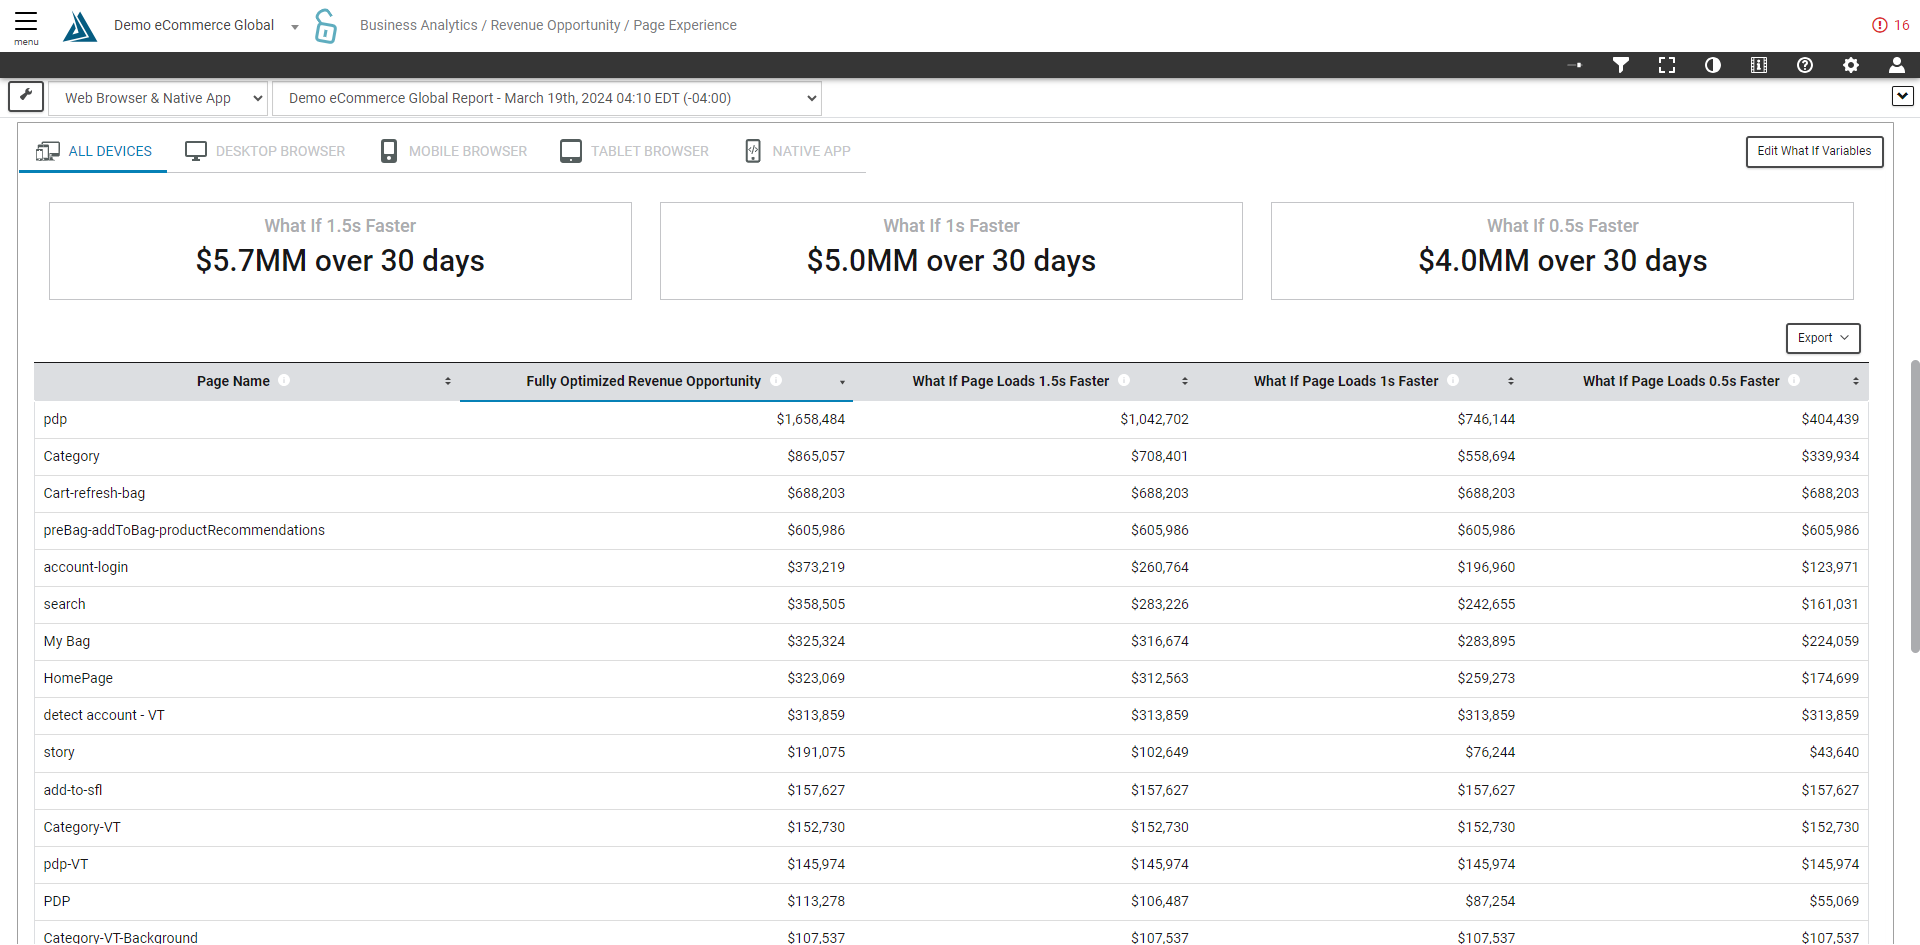Switch to Tablet Browser tab

pos(635,151)
